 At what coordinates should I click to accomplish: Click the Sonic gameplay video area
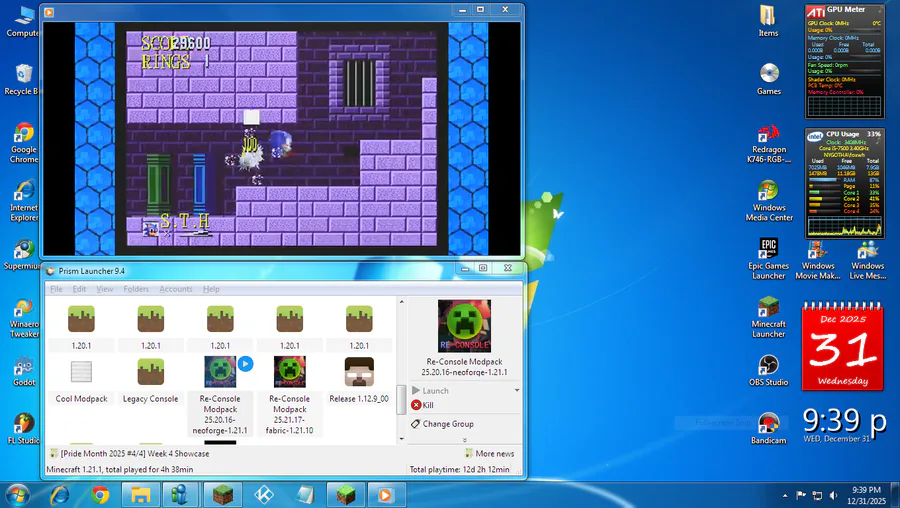click(x=281, y=138)
